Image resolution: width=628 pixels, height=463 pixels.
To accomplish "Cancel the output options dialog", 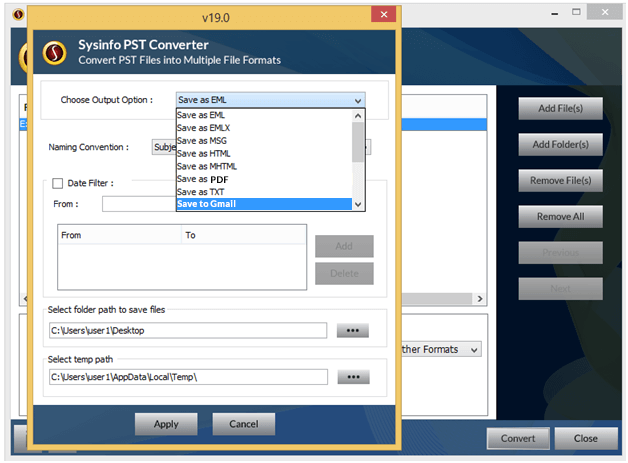I will (244, 424).
